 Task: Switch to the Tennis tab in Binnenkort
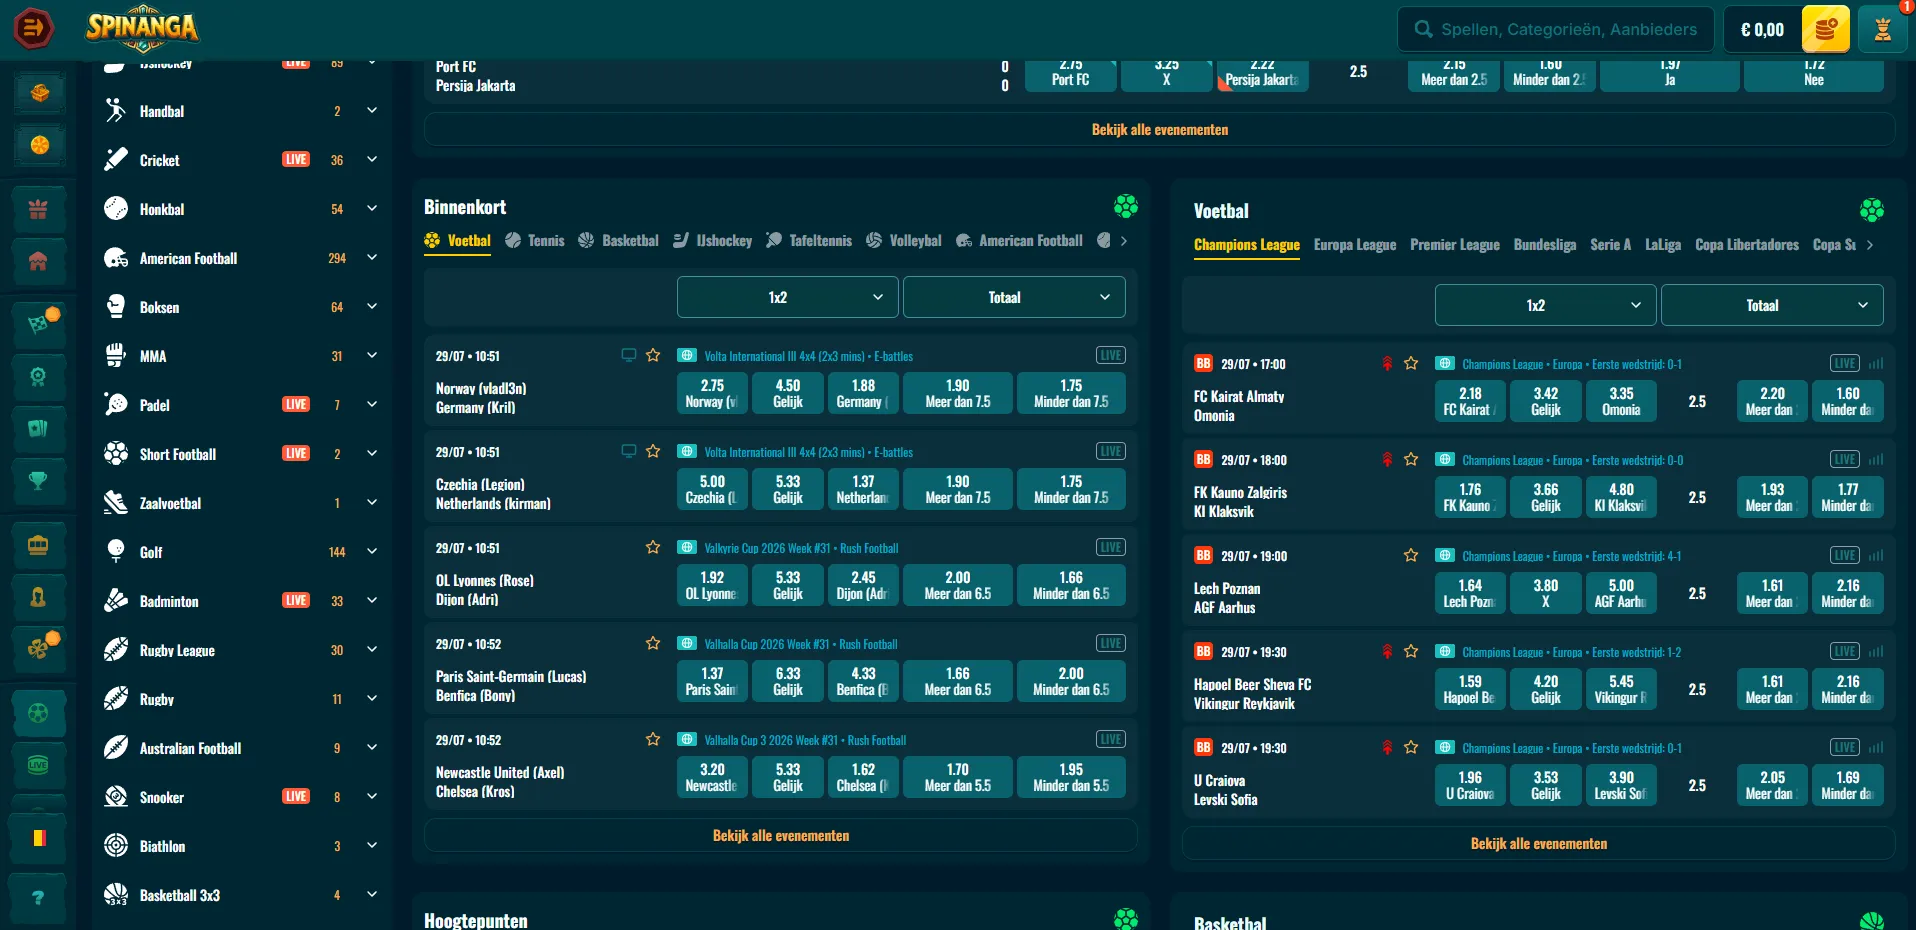coord(535,241)
